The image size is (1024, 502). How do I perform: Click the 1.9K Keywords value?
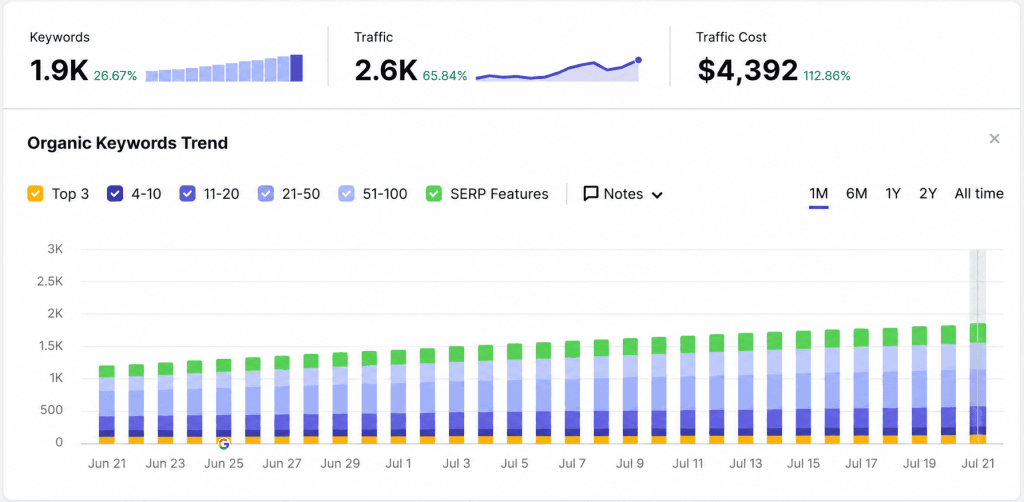tap(59, 70)
